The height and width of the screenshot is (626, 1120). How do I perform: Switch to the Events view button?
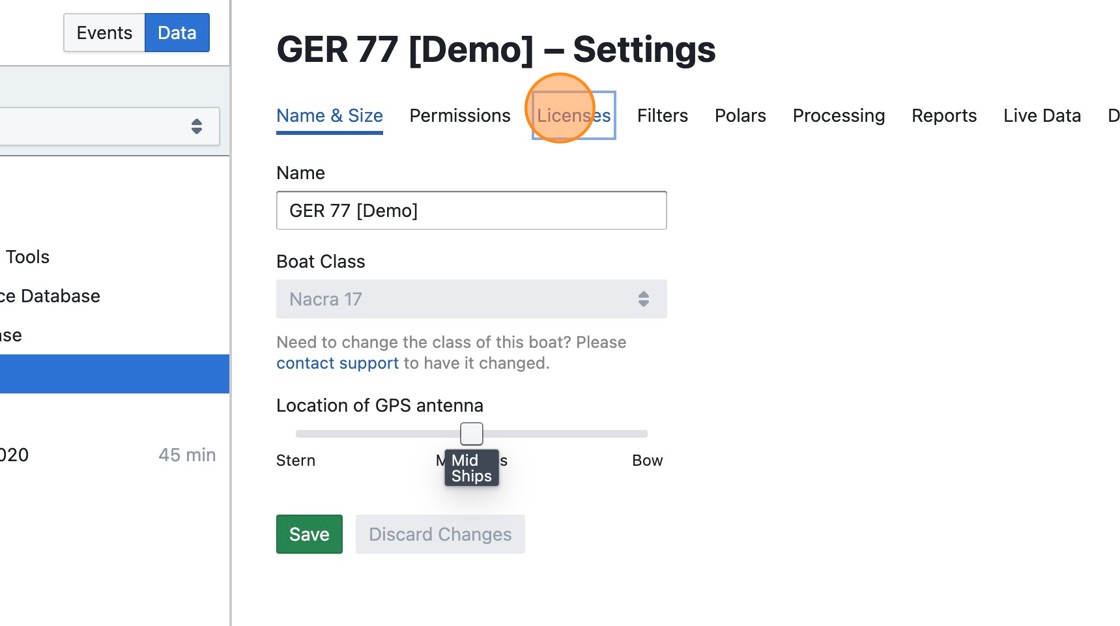[x=104, y=33]
